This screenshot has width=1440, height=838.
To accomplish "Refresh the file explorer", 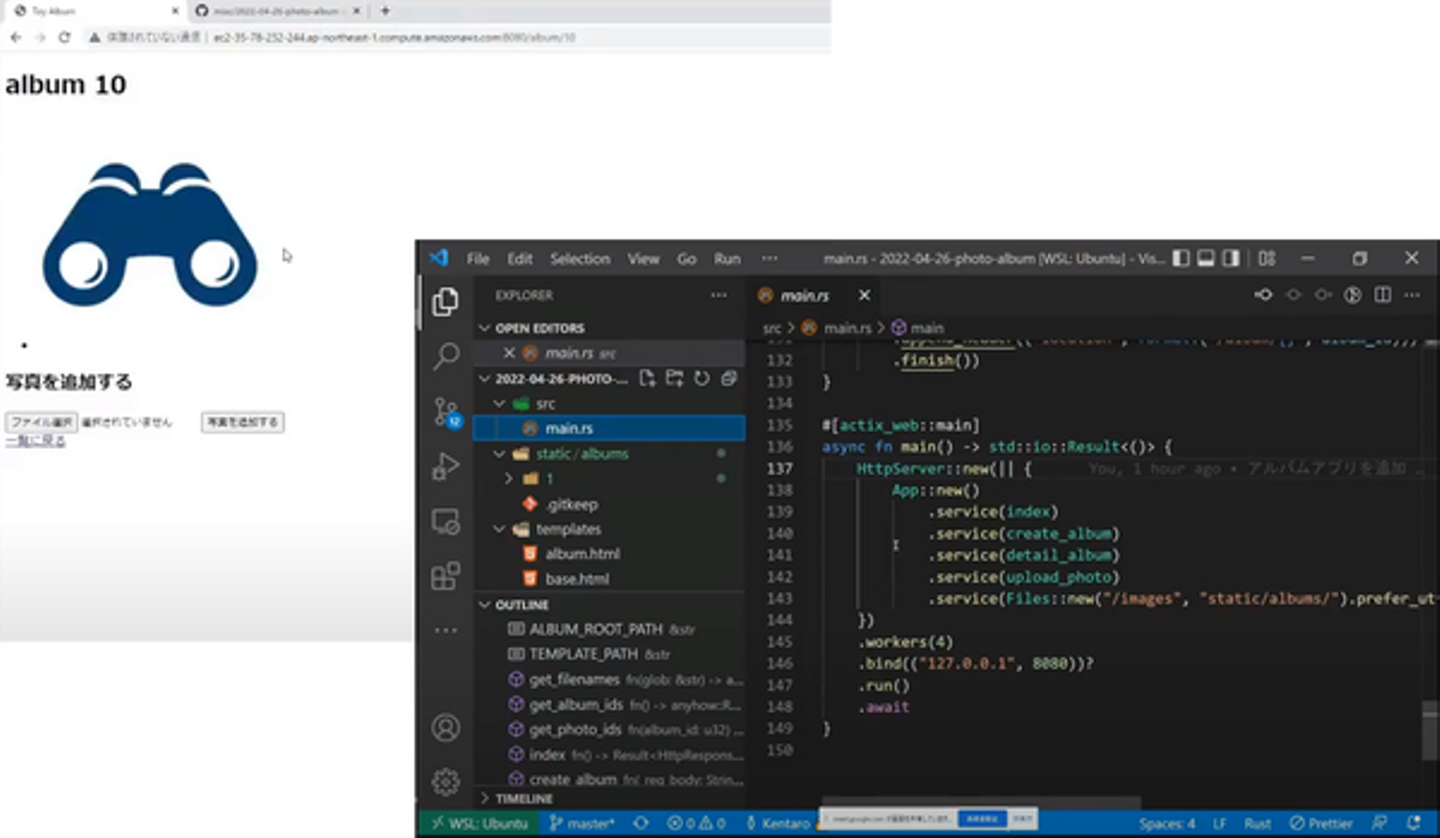I will [x=702, y=379].
